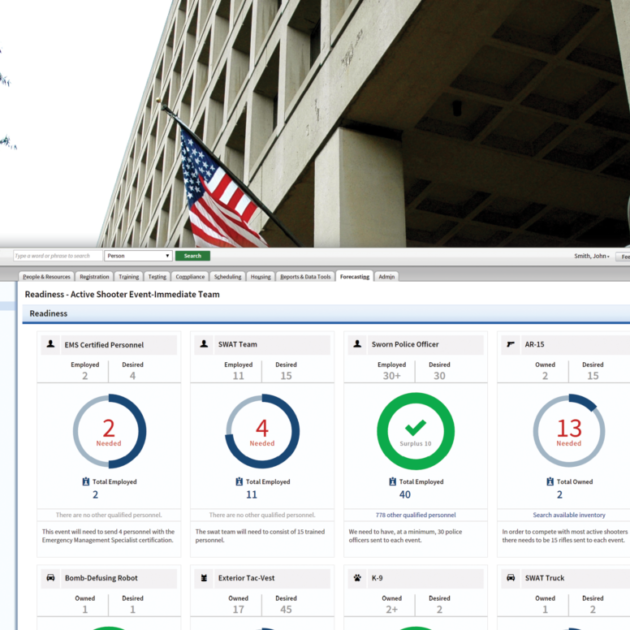Click the person icon on EMS Certified Personnel card
This screenshot has width=630, height=630.
[51, 344]
